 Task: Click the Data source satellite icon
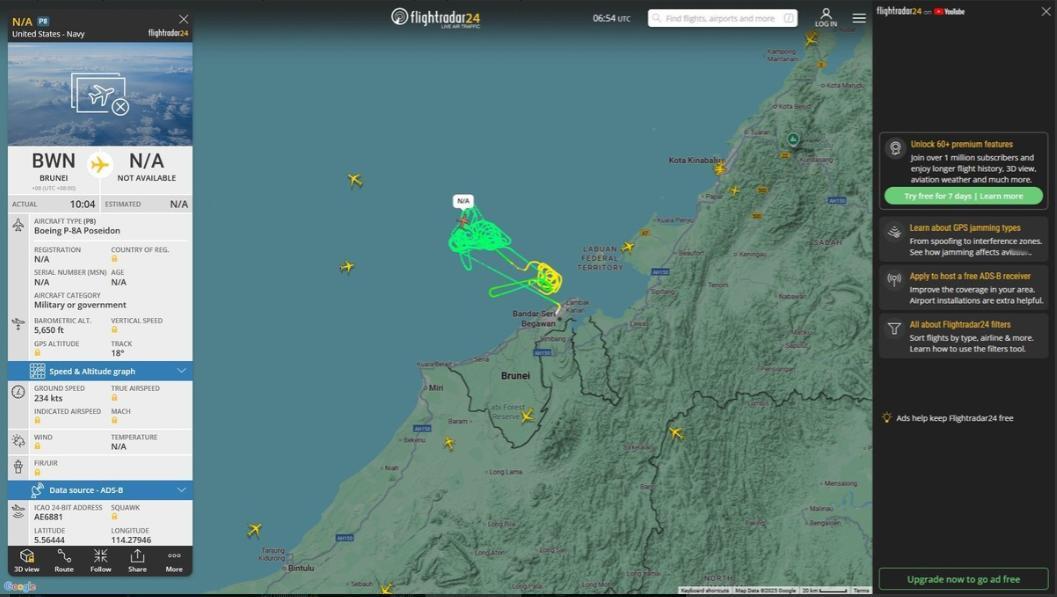pos(37,490)
